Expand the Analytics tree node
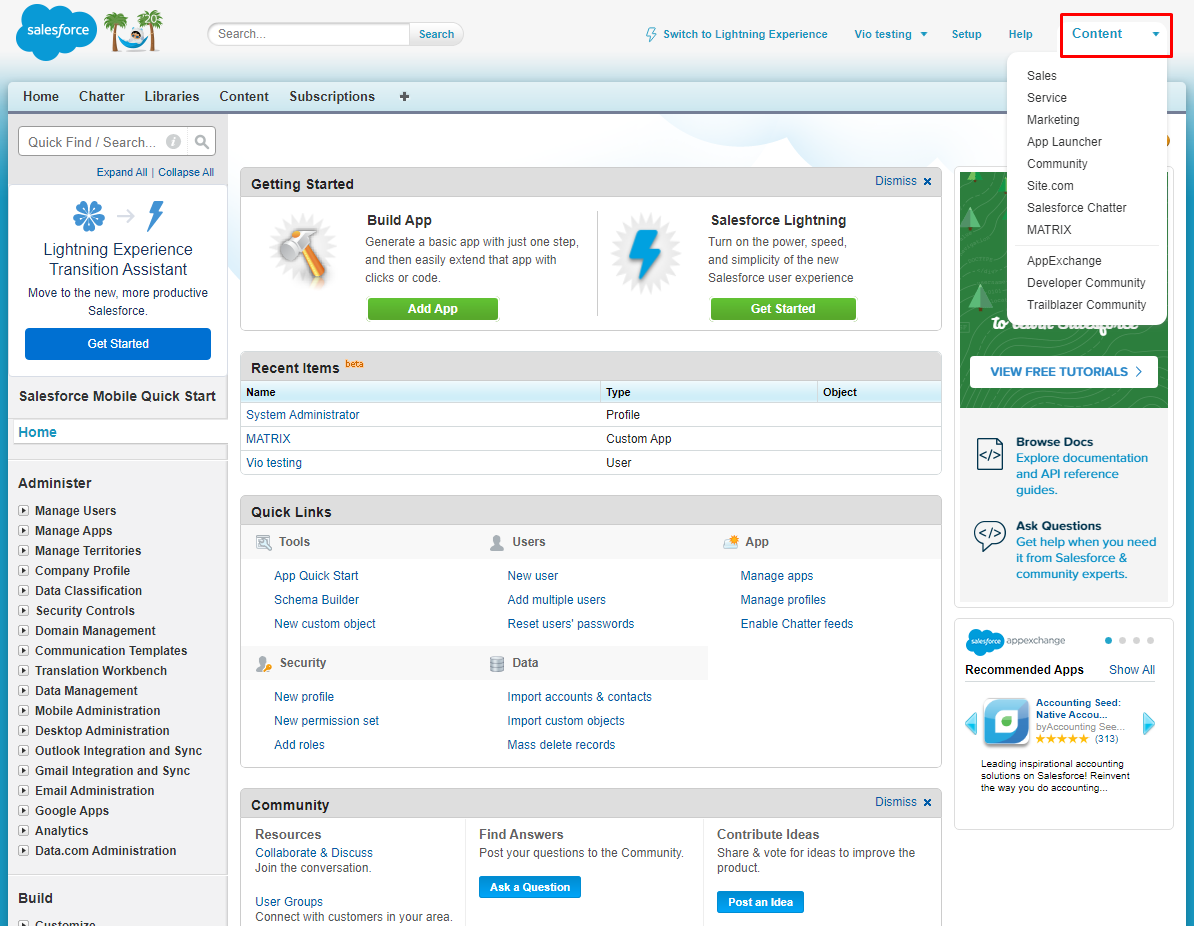 (x=24, y=830)
